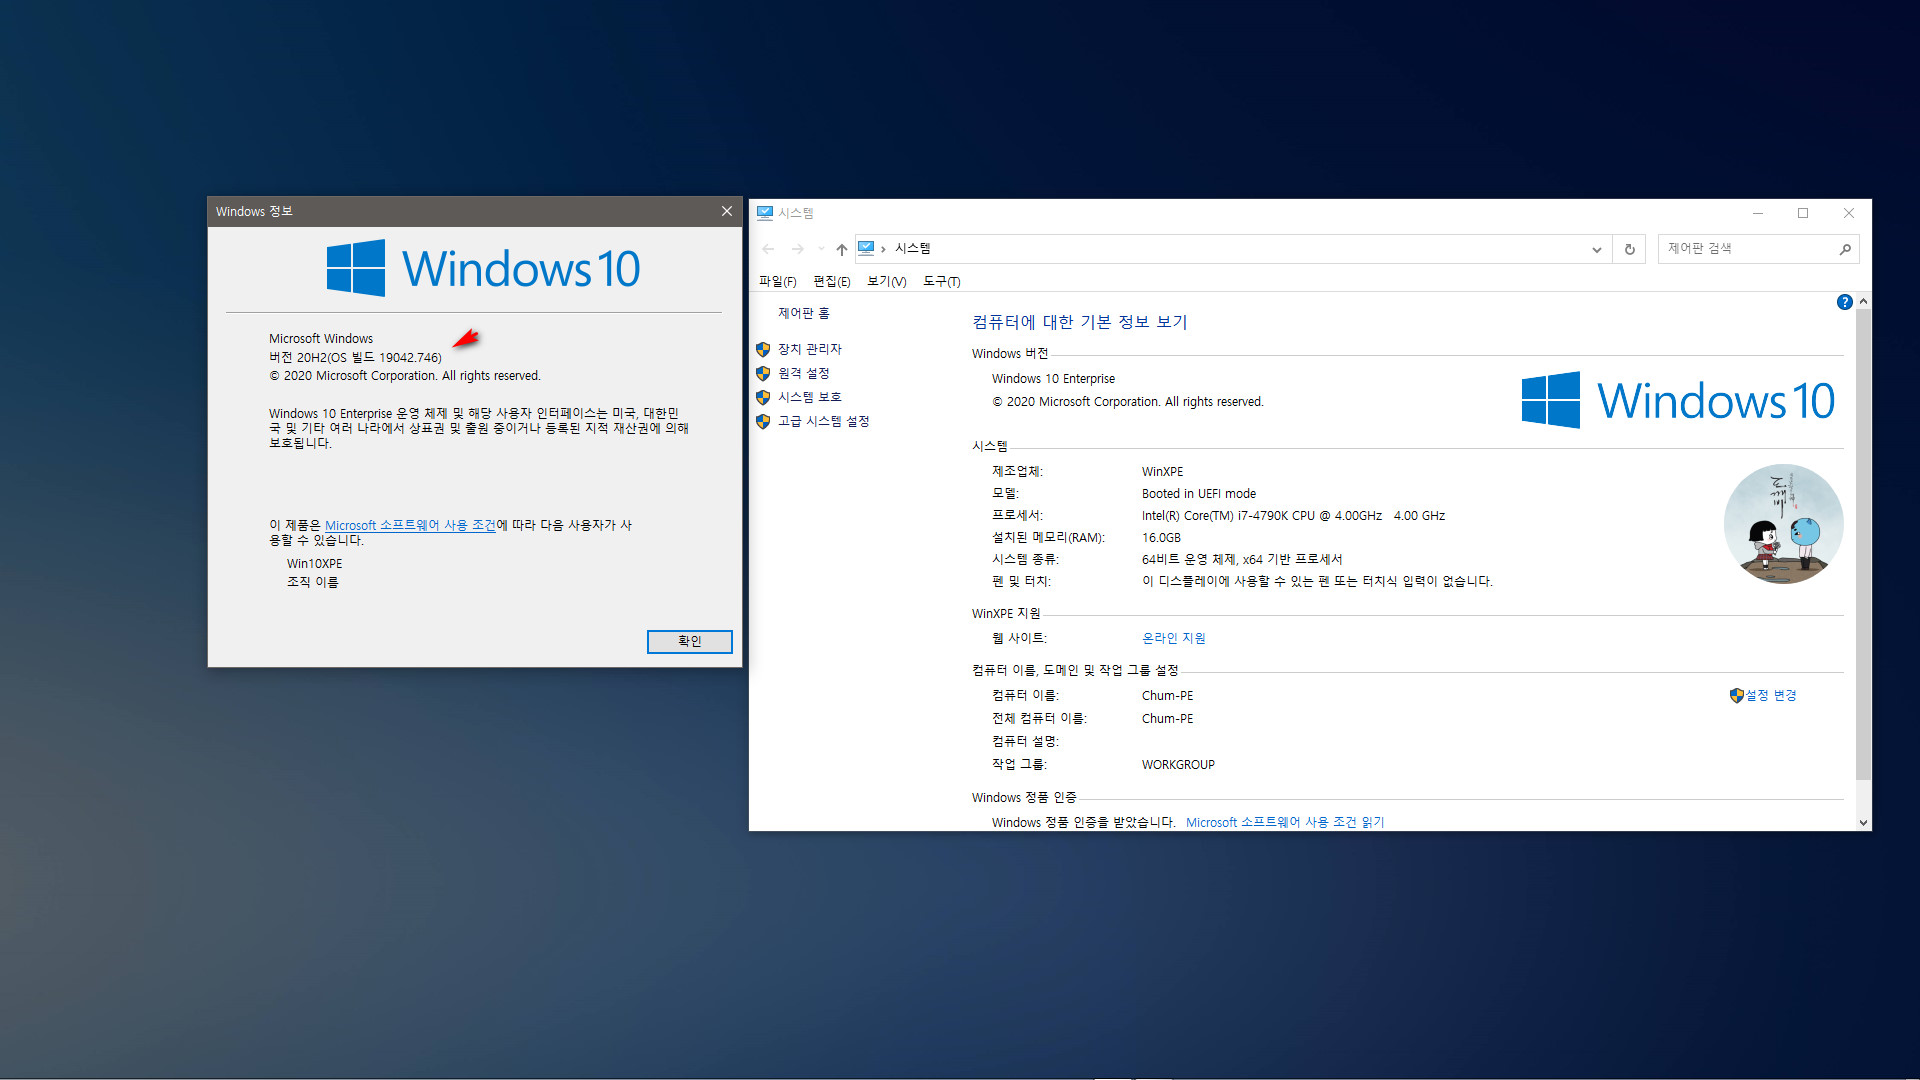Click the 온라인 지원 link

click(x=1174, y=638)
